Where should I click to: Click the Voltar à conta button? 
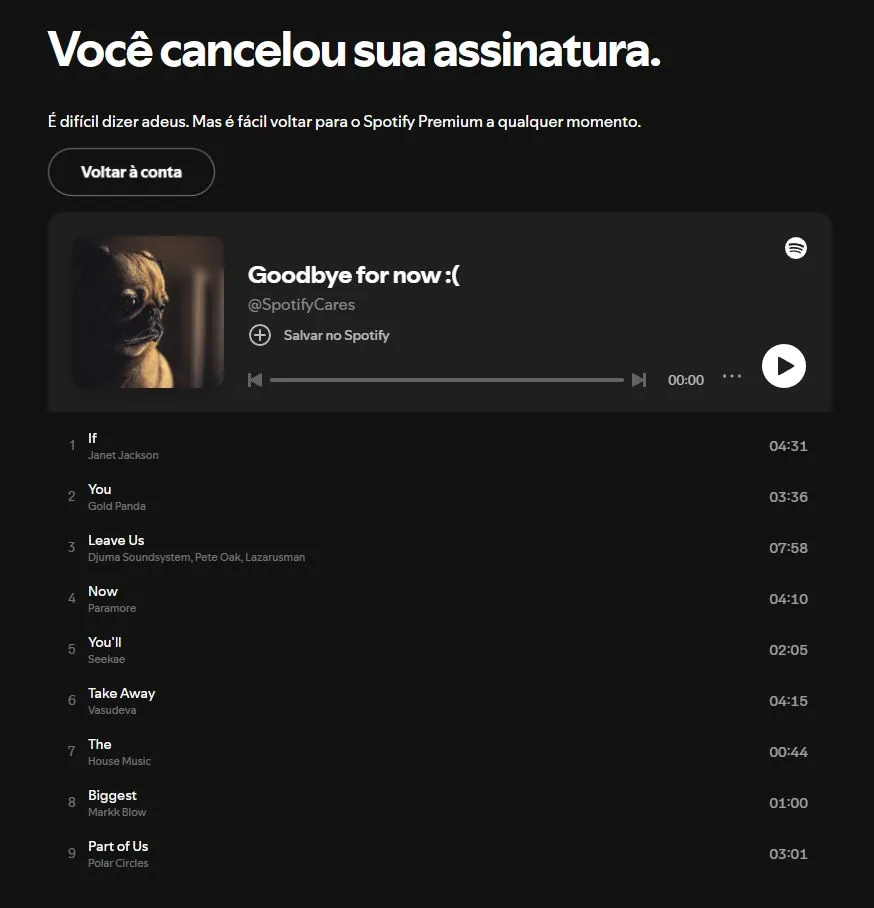[x=131, y=172]
